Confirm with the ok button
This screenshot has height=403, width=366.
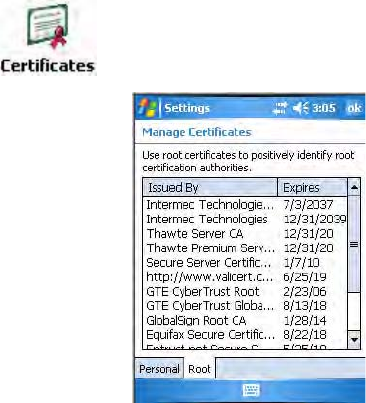[354, 108]
